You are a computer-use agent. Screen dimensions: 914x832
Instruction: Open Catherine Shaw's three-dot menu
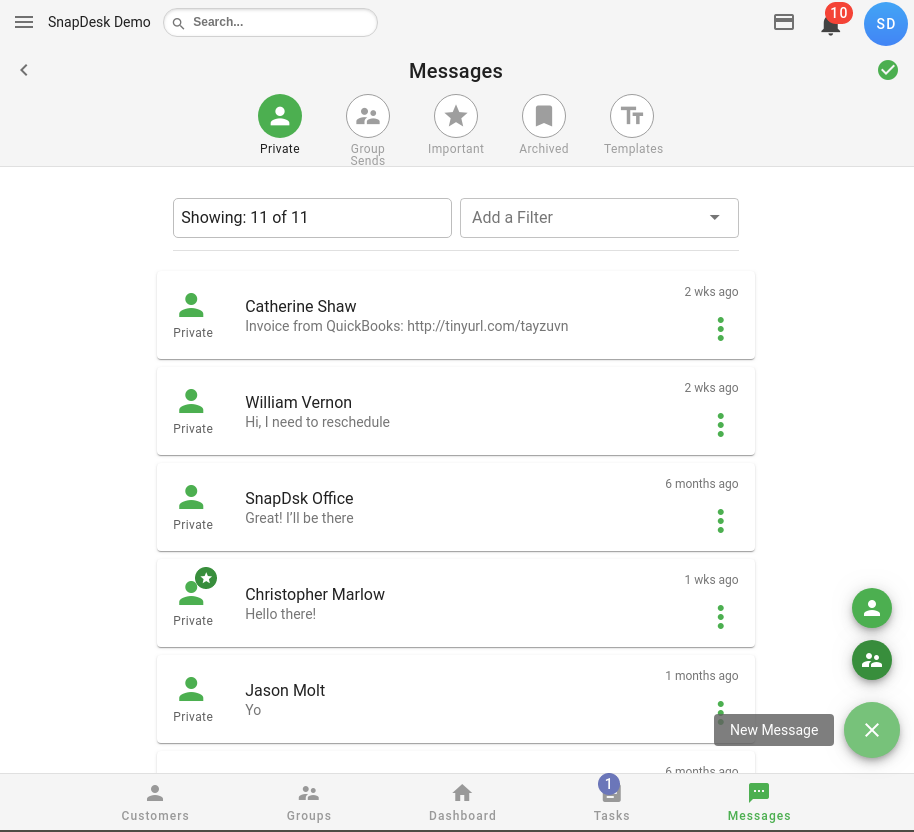[720, 329]
